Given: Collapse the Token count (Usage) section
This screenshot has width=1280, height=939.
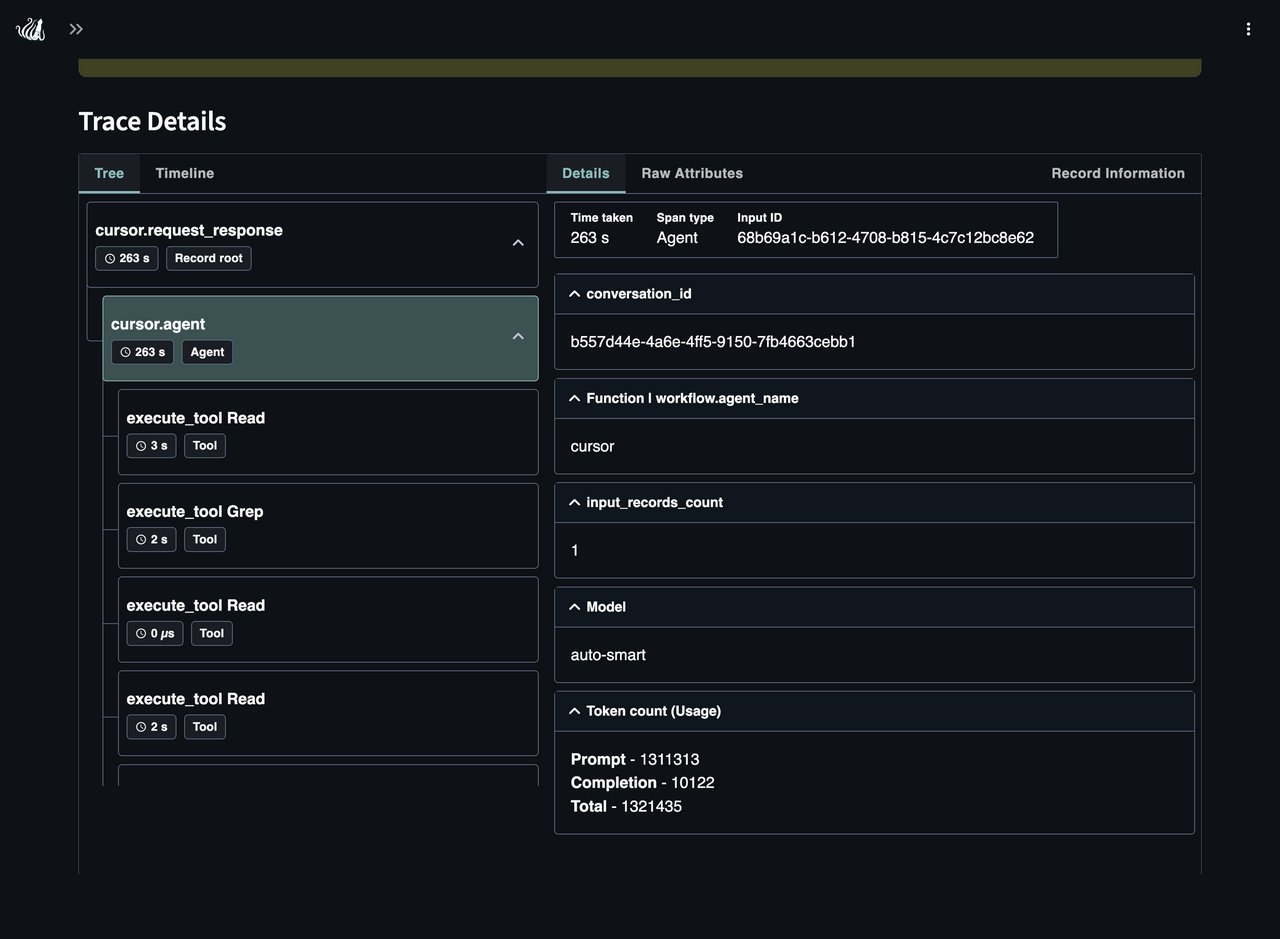Looking at the screenshot, I should point(574,711).
